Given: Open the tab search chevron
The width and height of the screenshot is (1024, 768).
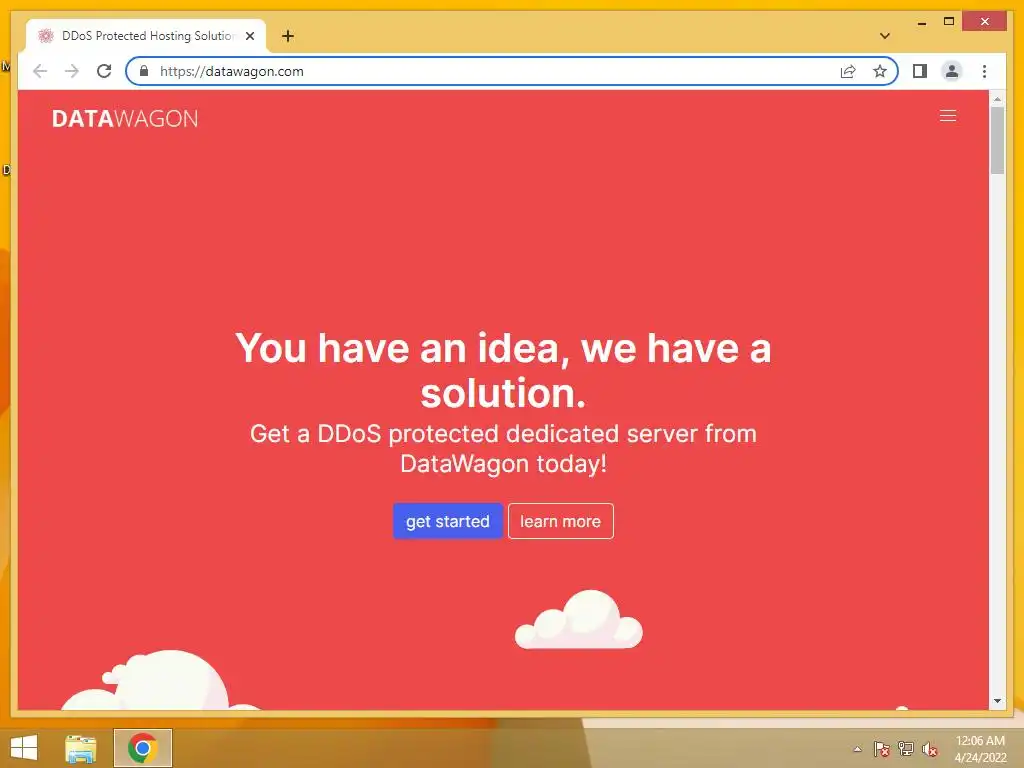Looking at the screenshot, I should pos(884,36).
